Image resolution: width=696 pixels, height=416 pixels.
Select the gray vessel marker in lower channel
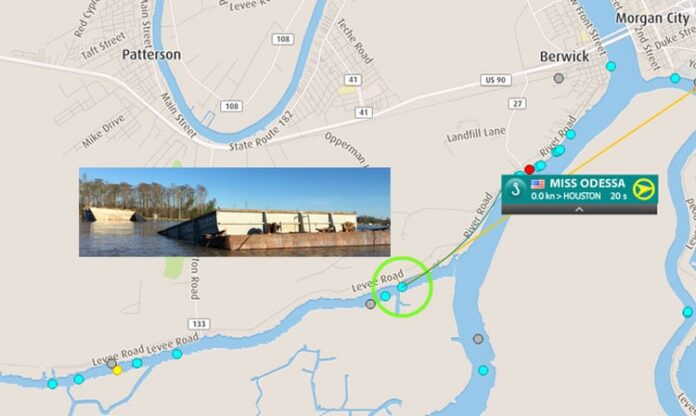pos(478,339)
